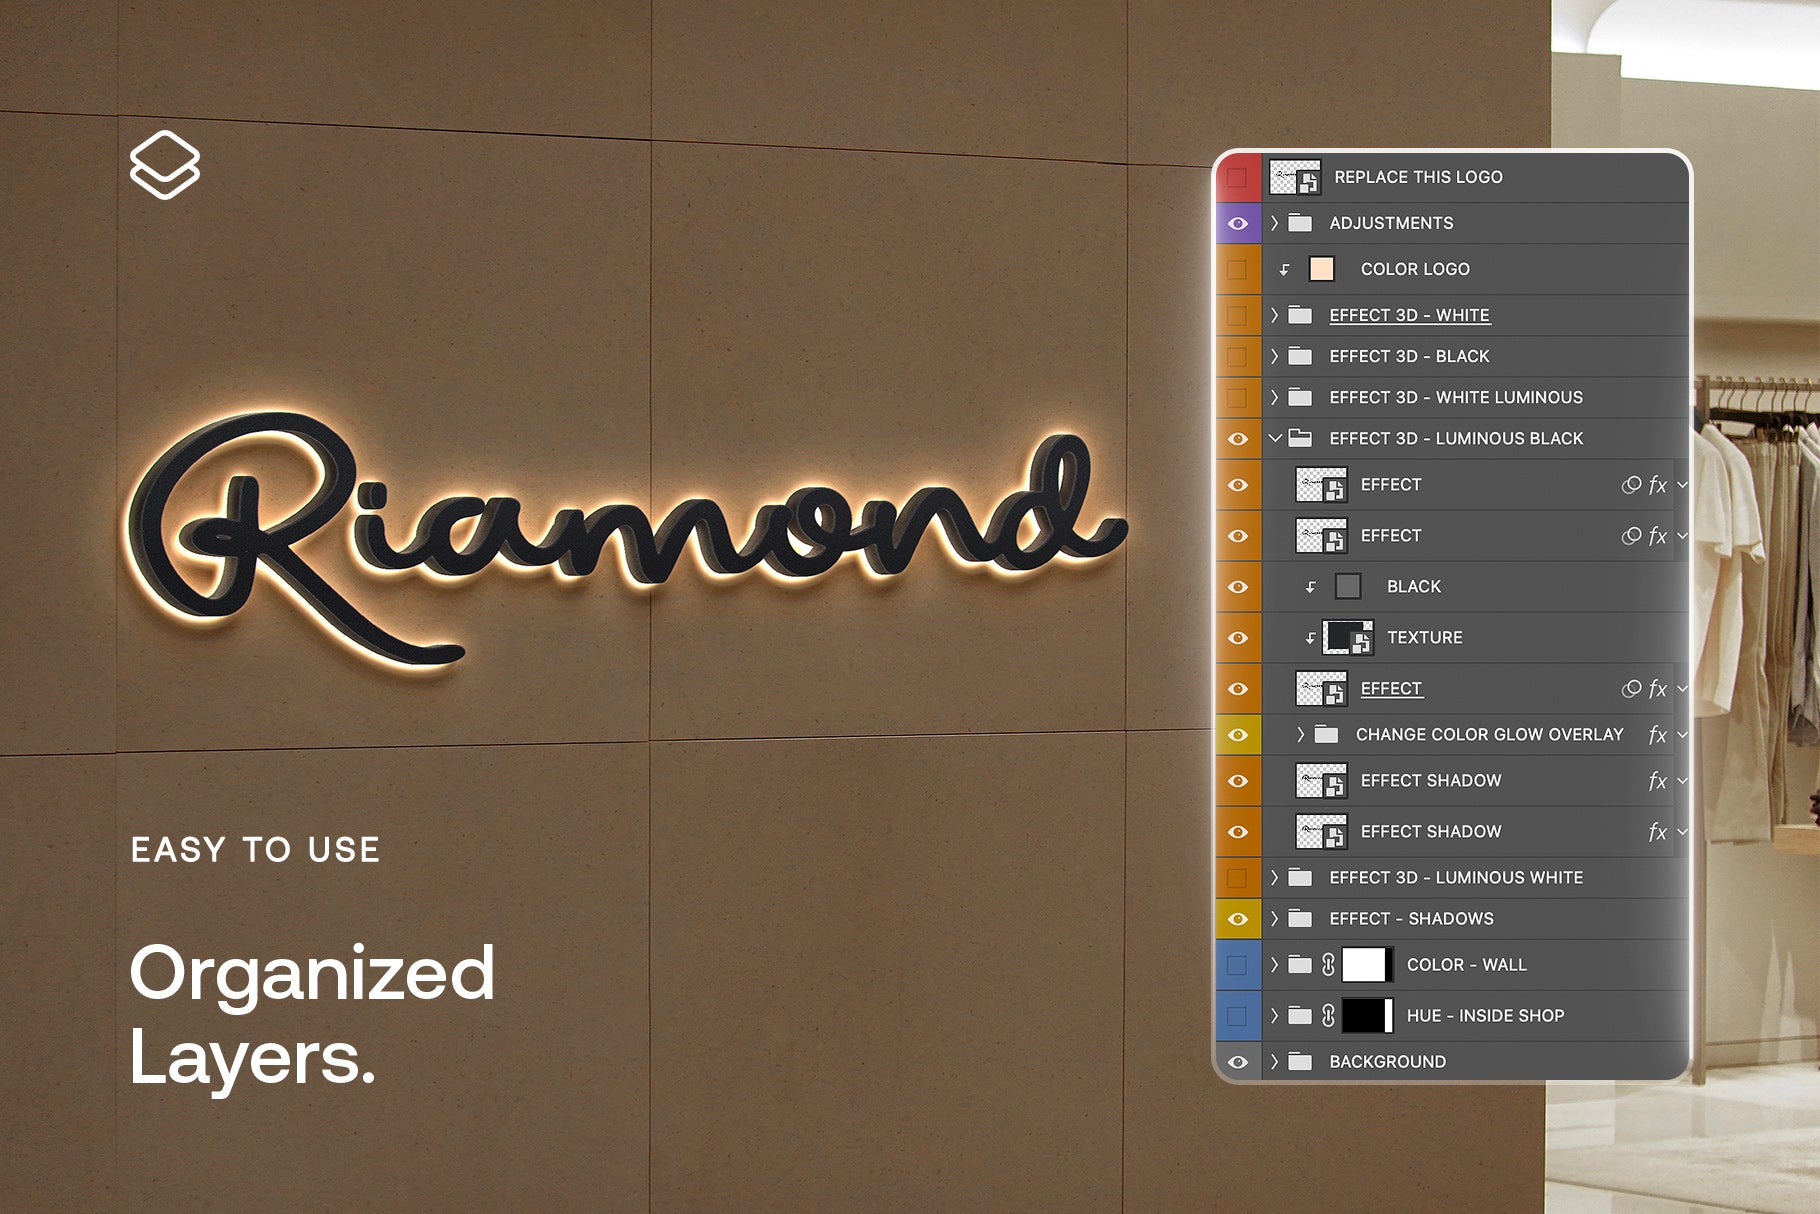Viewport: 1820px width, 1214px height.
Task: Show the REPLACE THIS LOGO layer
Action: [x=1237, y=177]
